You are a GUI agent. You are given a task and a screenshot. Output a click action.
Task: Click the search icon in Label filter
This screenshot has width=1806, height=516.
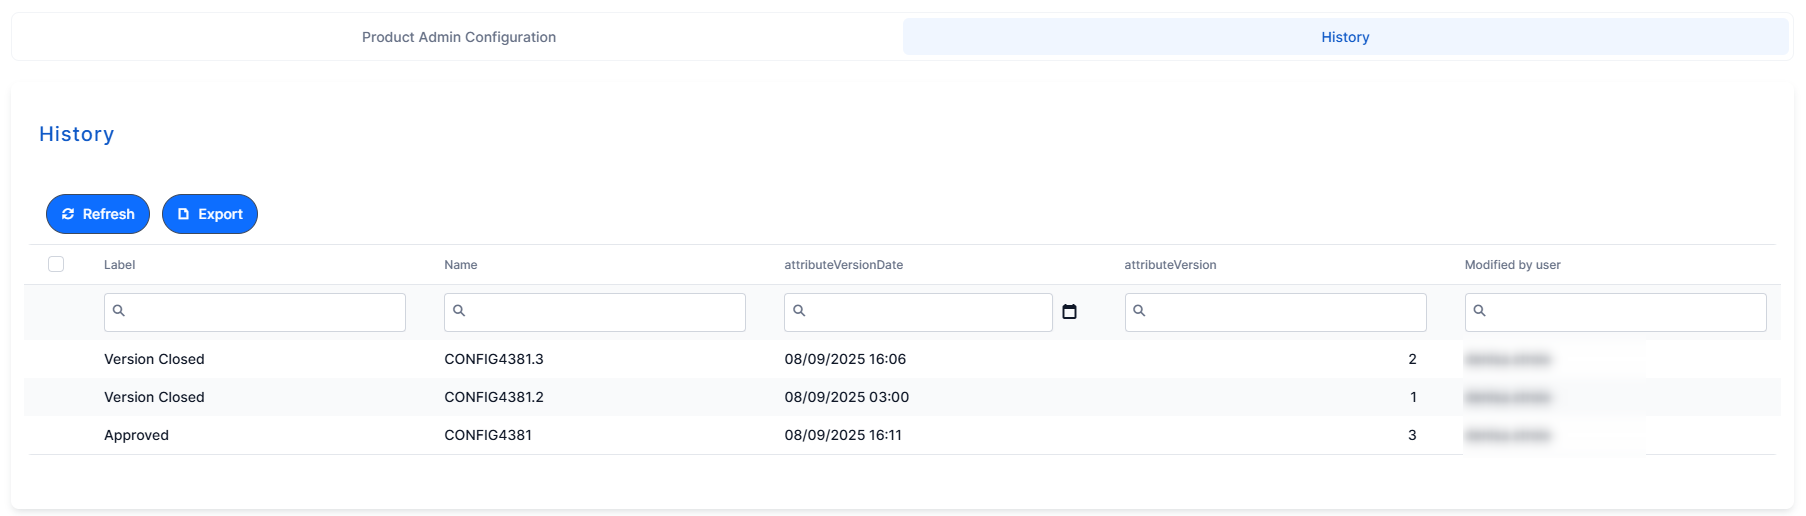pyautogui.click(x=119, y=311)
